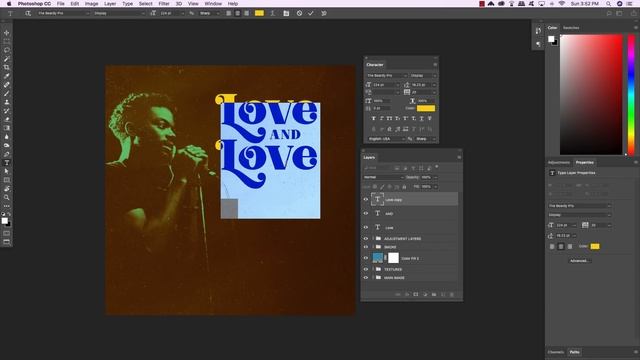The height and width of the screenshot is (360, 640).
Task: Select the Hand tool
Action: 7,189
